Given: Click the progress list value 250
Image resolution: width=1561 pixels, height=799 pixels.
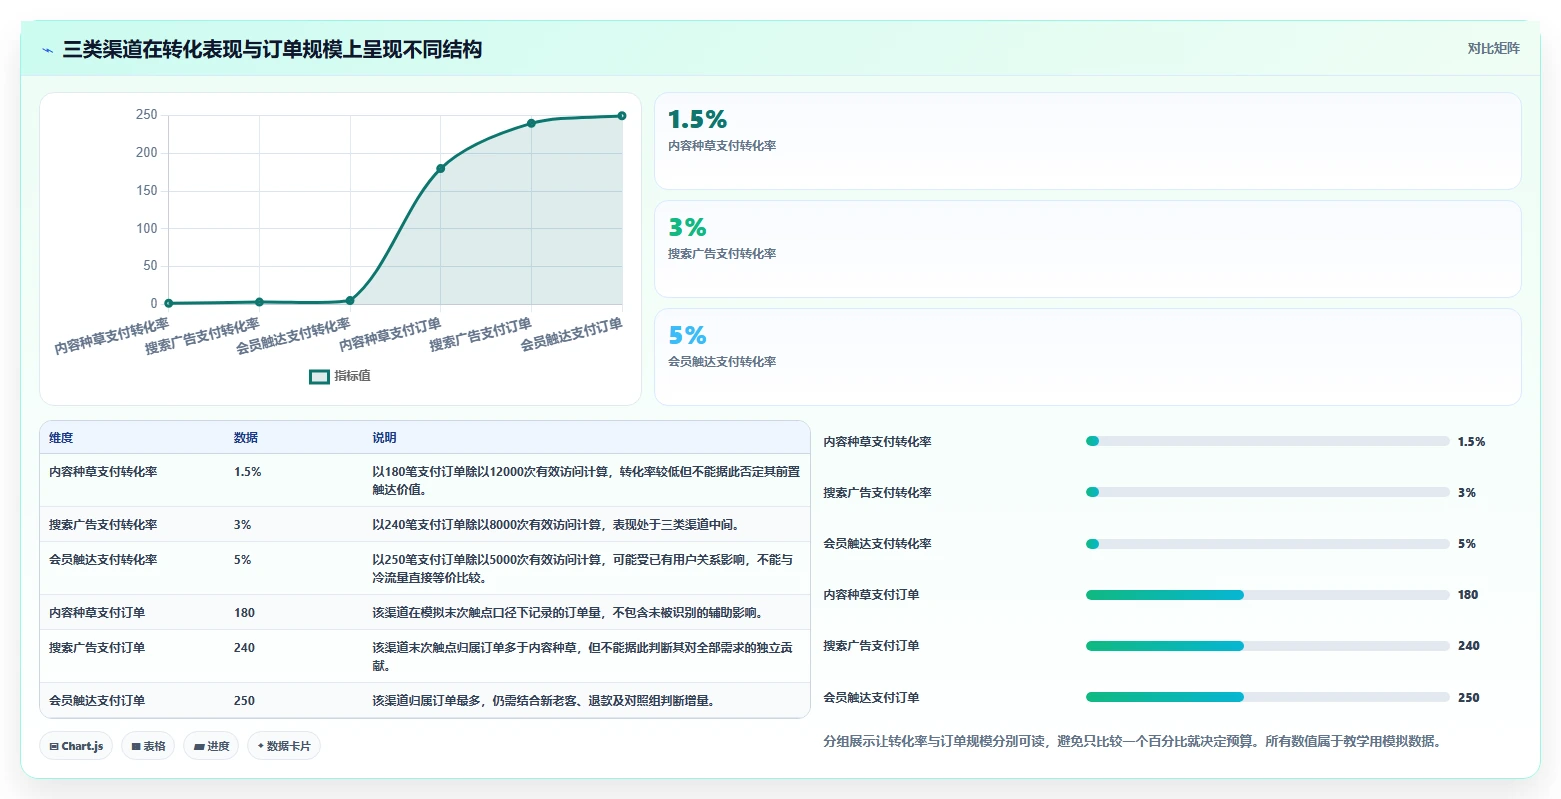Looking at the screenshot, I should click(1468, 698).
